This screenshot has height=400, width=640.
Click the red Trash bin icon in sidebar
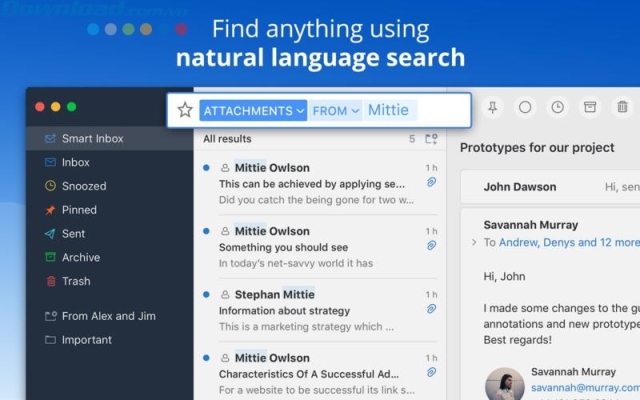click(x=51, y=281)
